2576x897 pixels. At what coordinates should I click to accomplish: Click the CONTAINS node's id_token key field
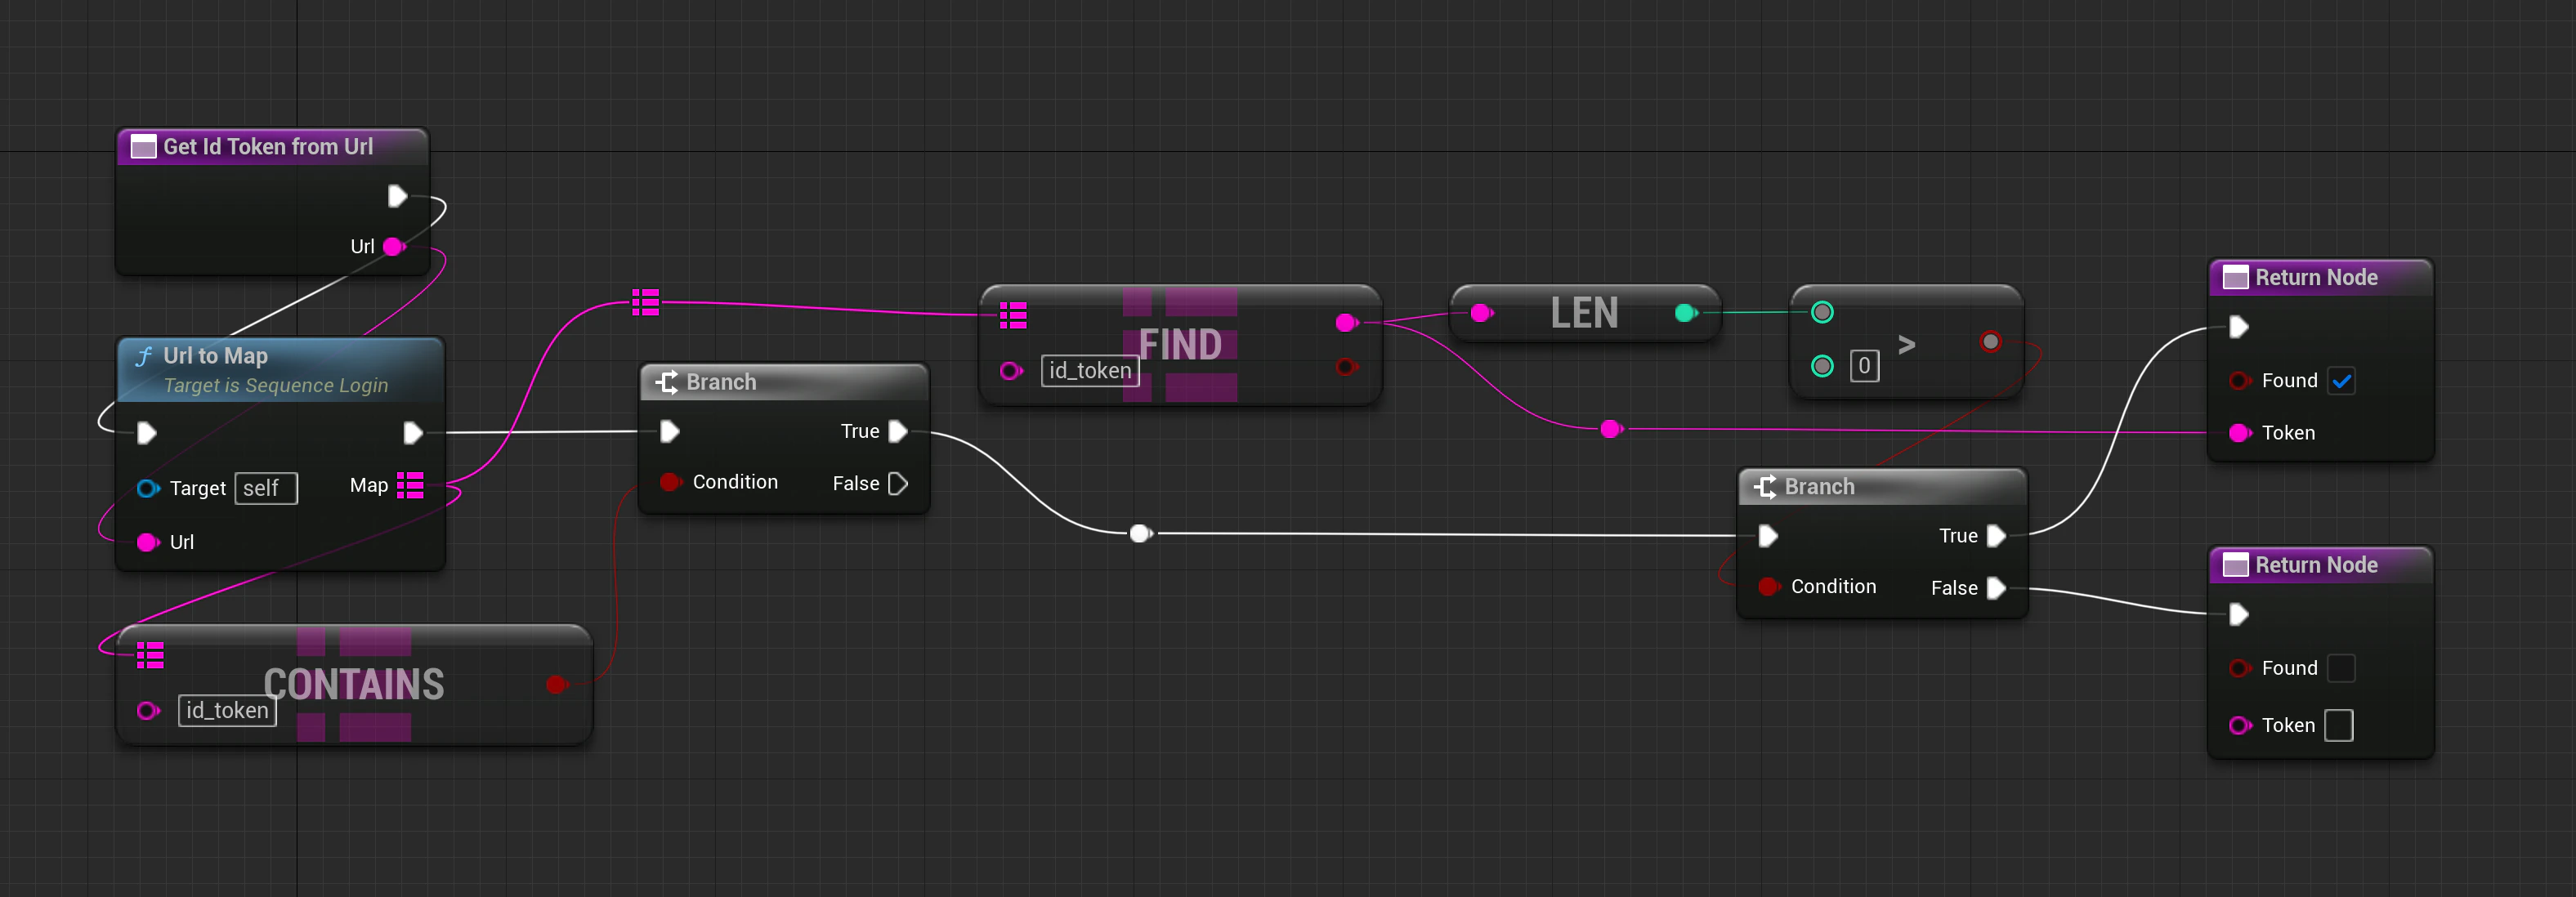227,710
